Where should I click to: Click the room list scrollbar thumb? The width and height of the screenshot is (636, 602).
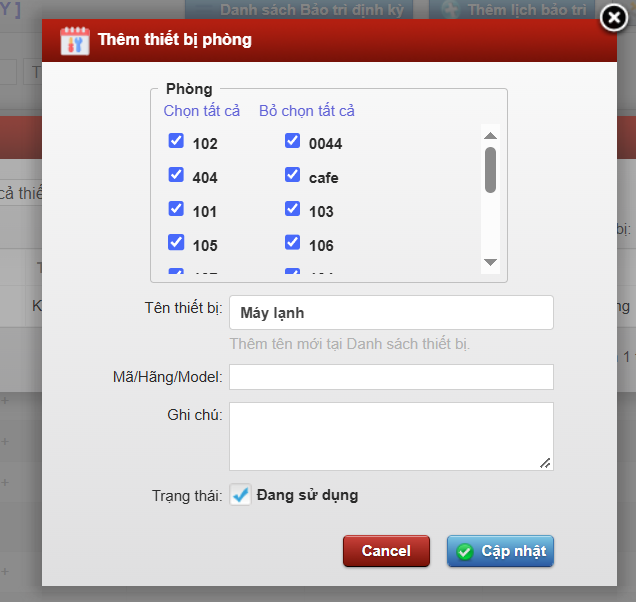490,170
